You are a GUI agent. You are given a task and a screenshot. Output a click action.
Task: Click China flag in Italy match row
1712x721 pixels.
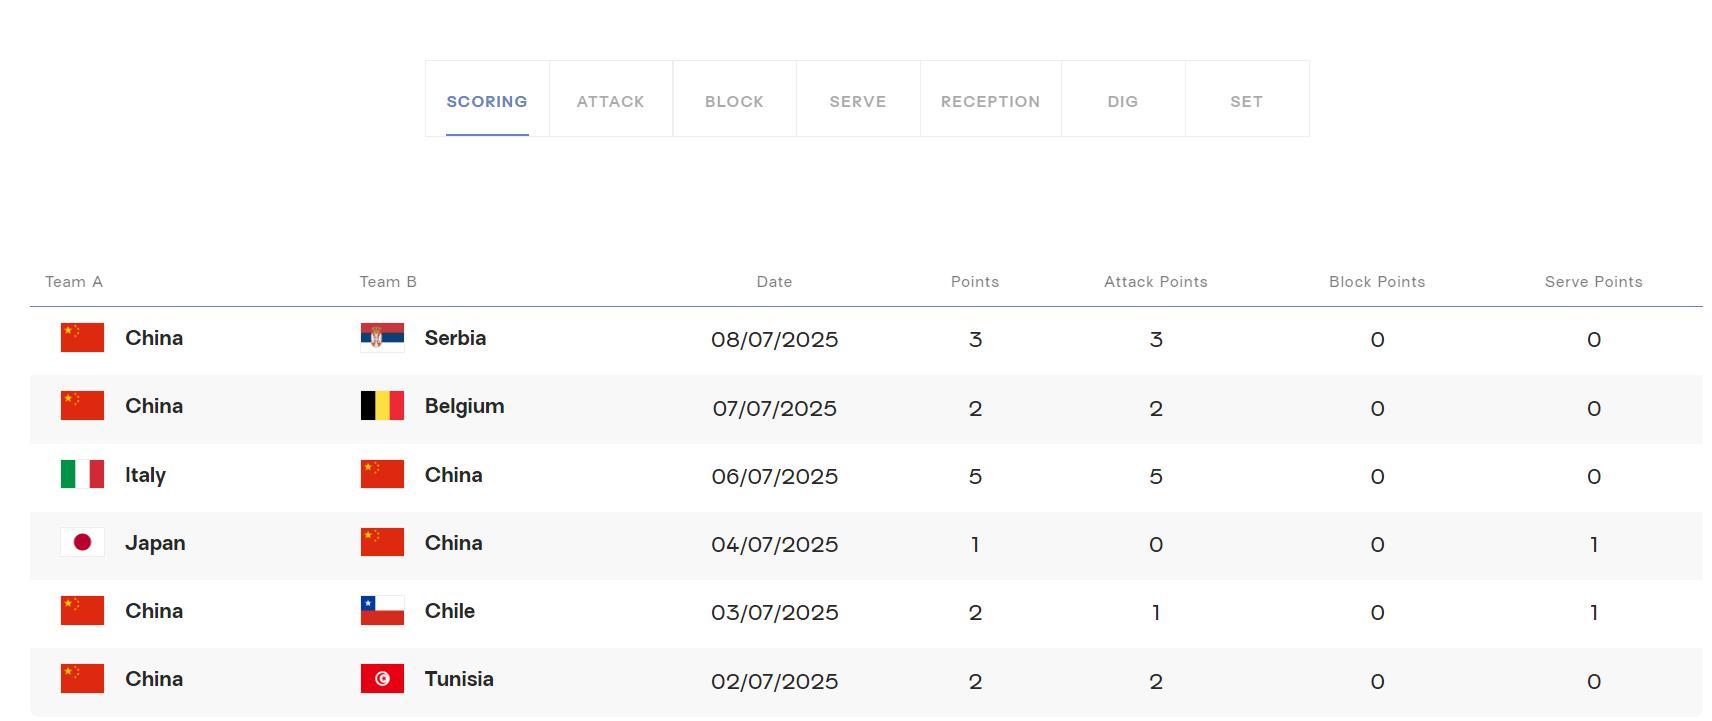382,474
